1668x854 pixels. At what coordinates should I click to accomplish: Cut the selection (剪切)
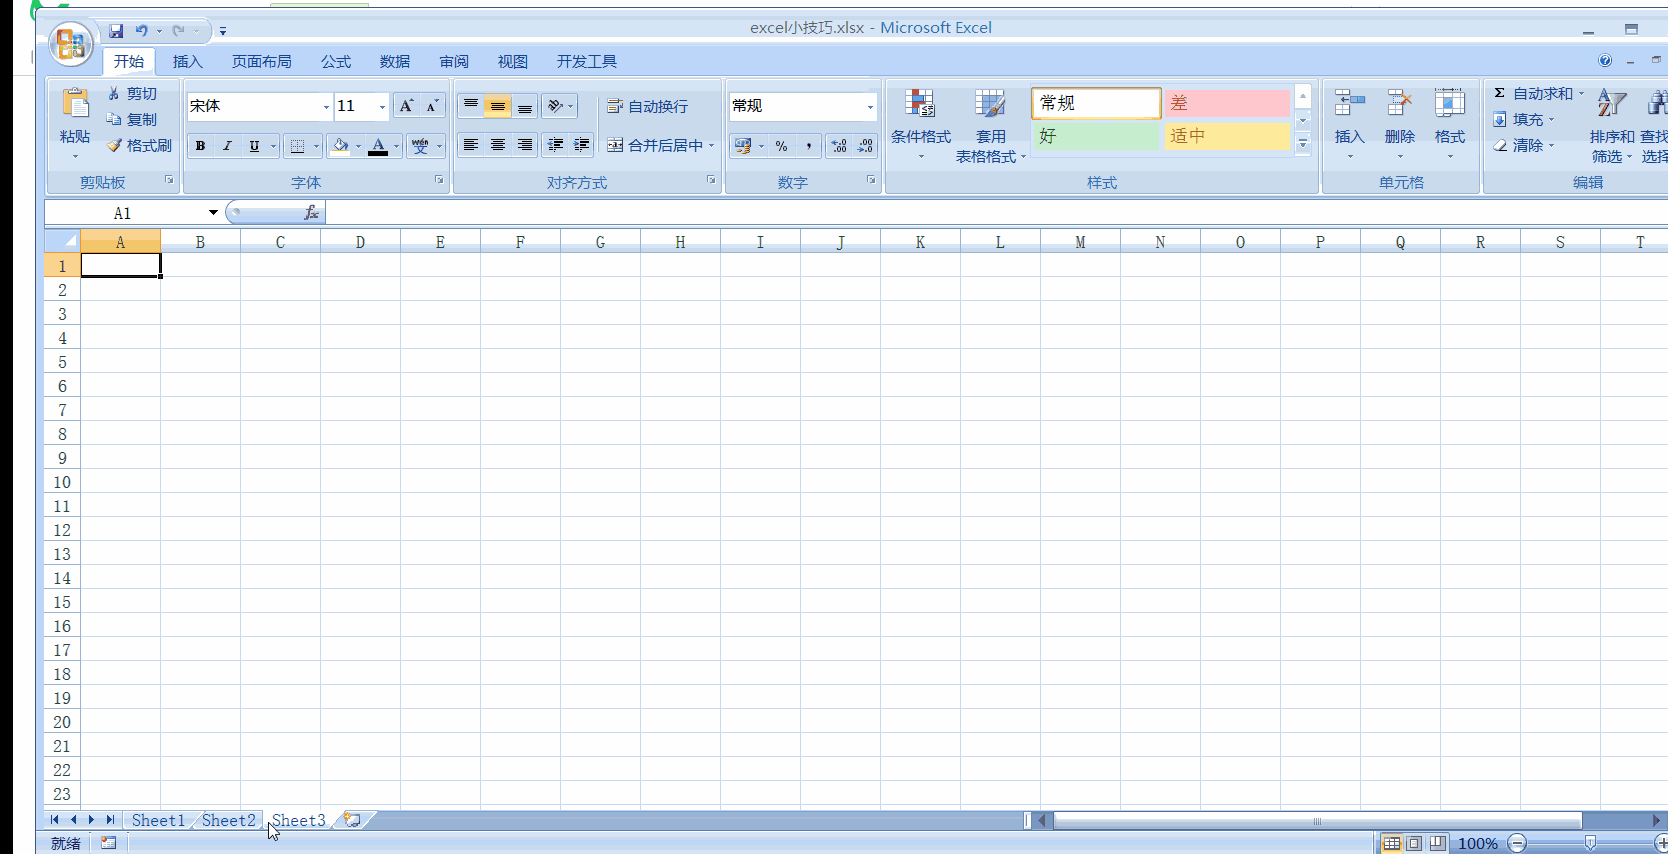click(133, 93)
